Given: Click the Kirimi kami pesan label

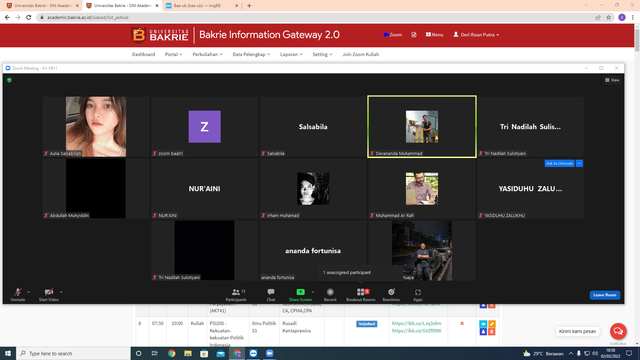Looking at the screenshot, I should tap(577, 331).
